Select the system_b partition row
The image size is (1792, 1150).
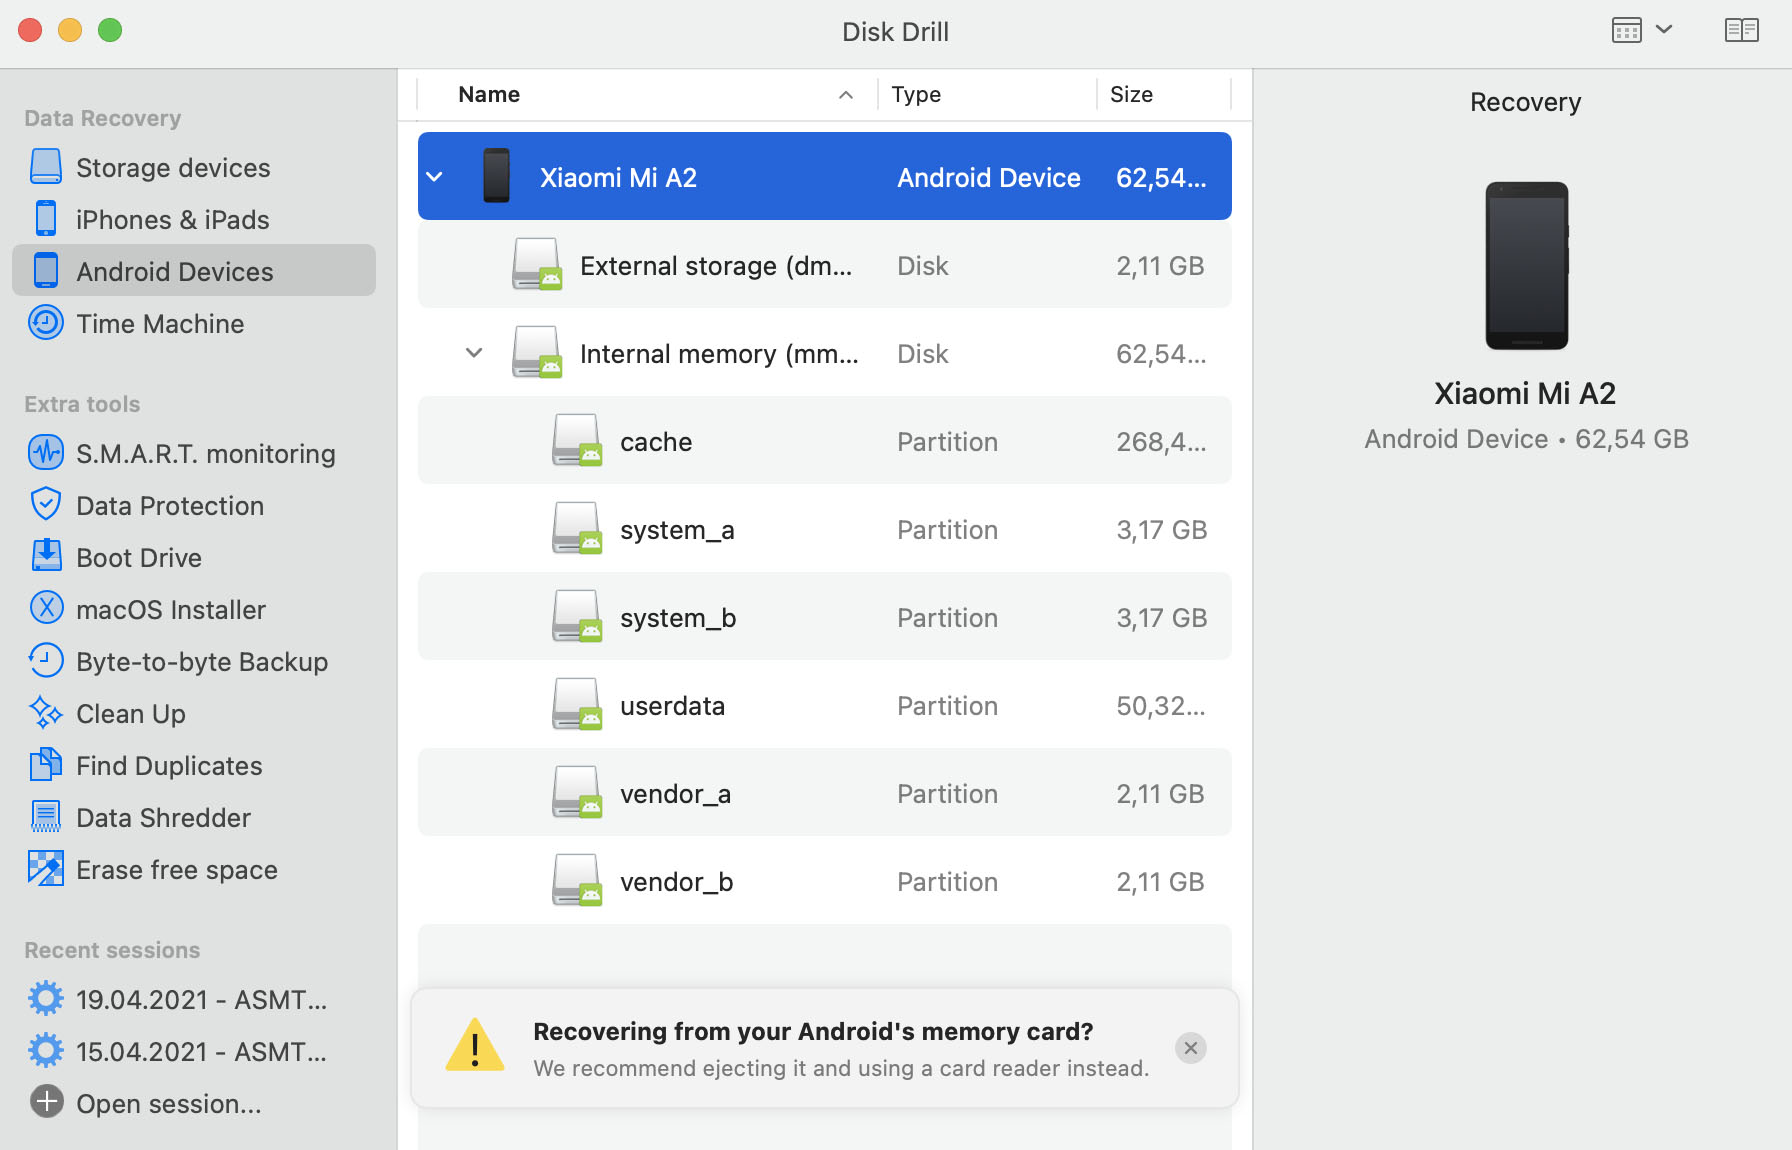pos(825,617)
